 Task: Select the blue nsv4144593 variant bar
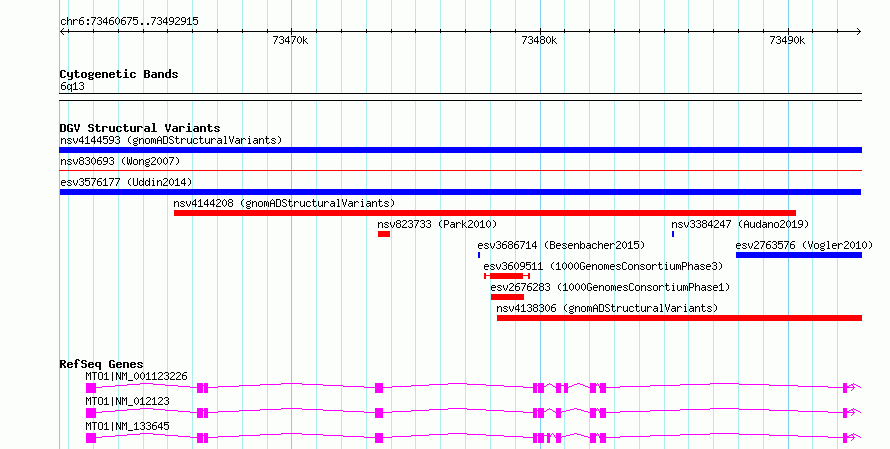(460, 150)
